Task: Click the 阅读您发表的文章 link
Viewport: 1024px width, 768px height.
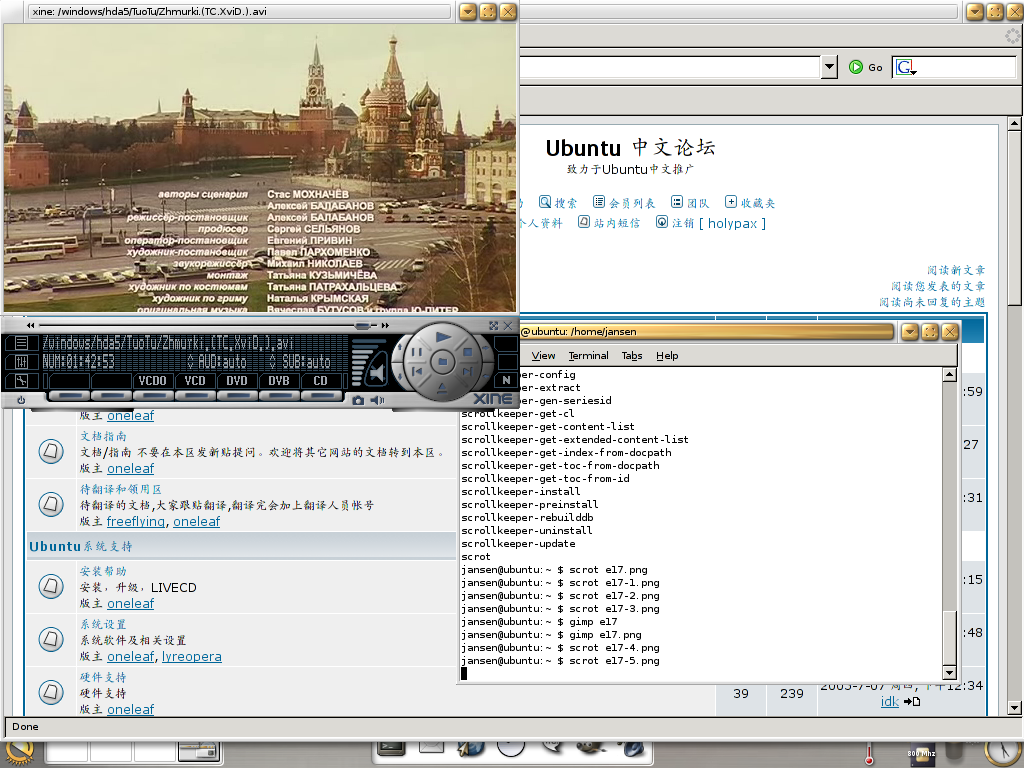Action: click(x=938, y=286)
